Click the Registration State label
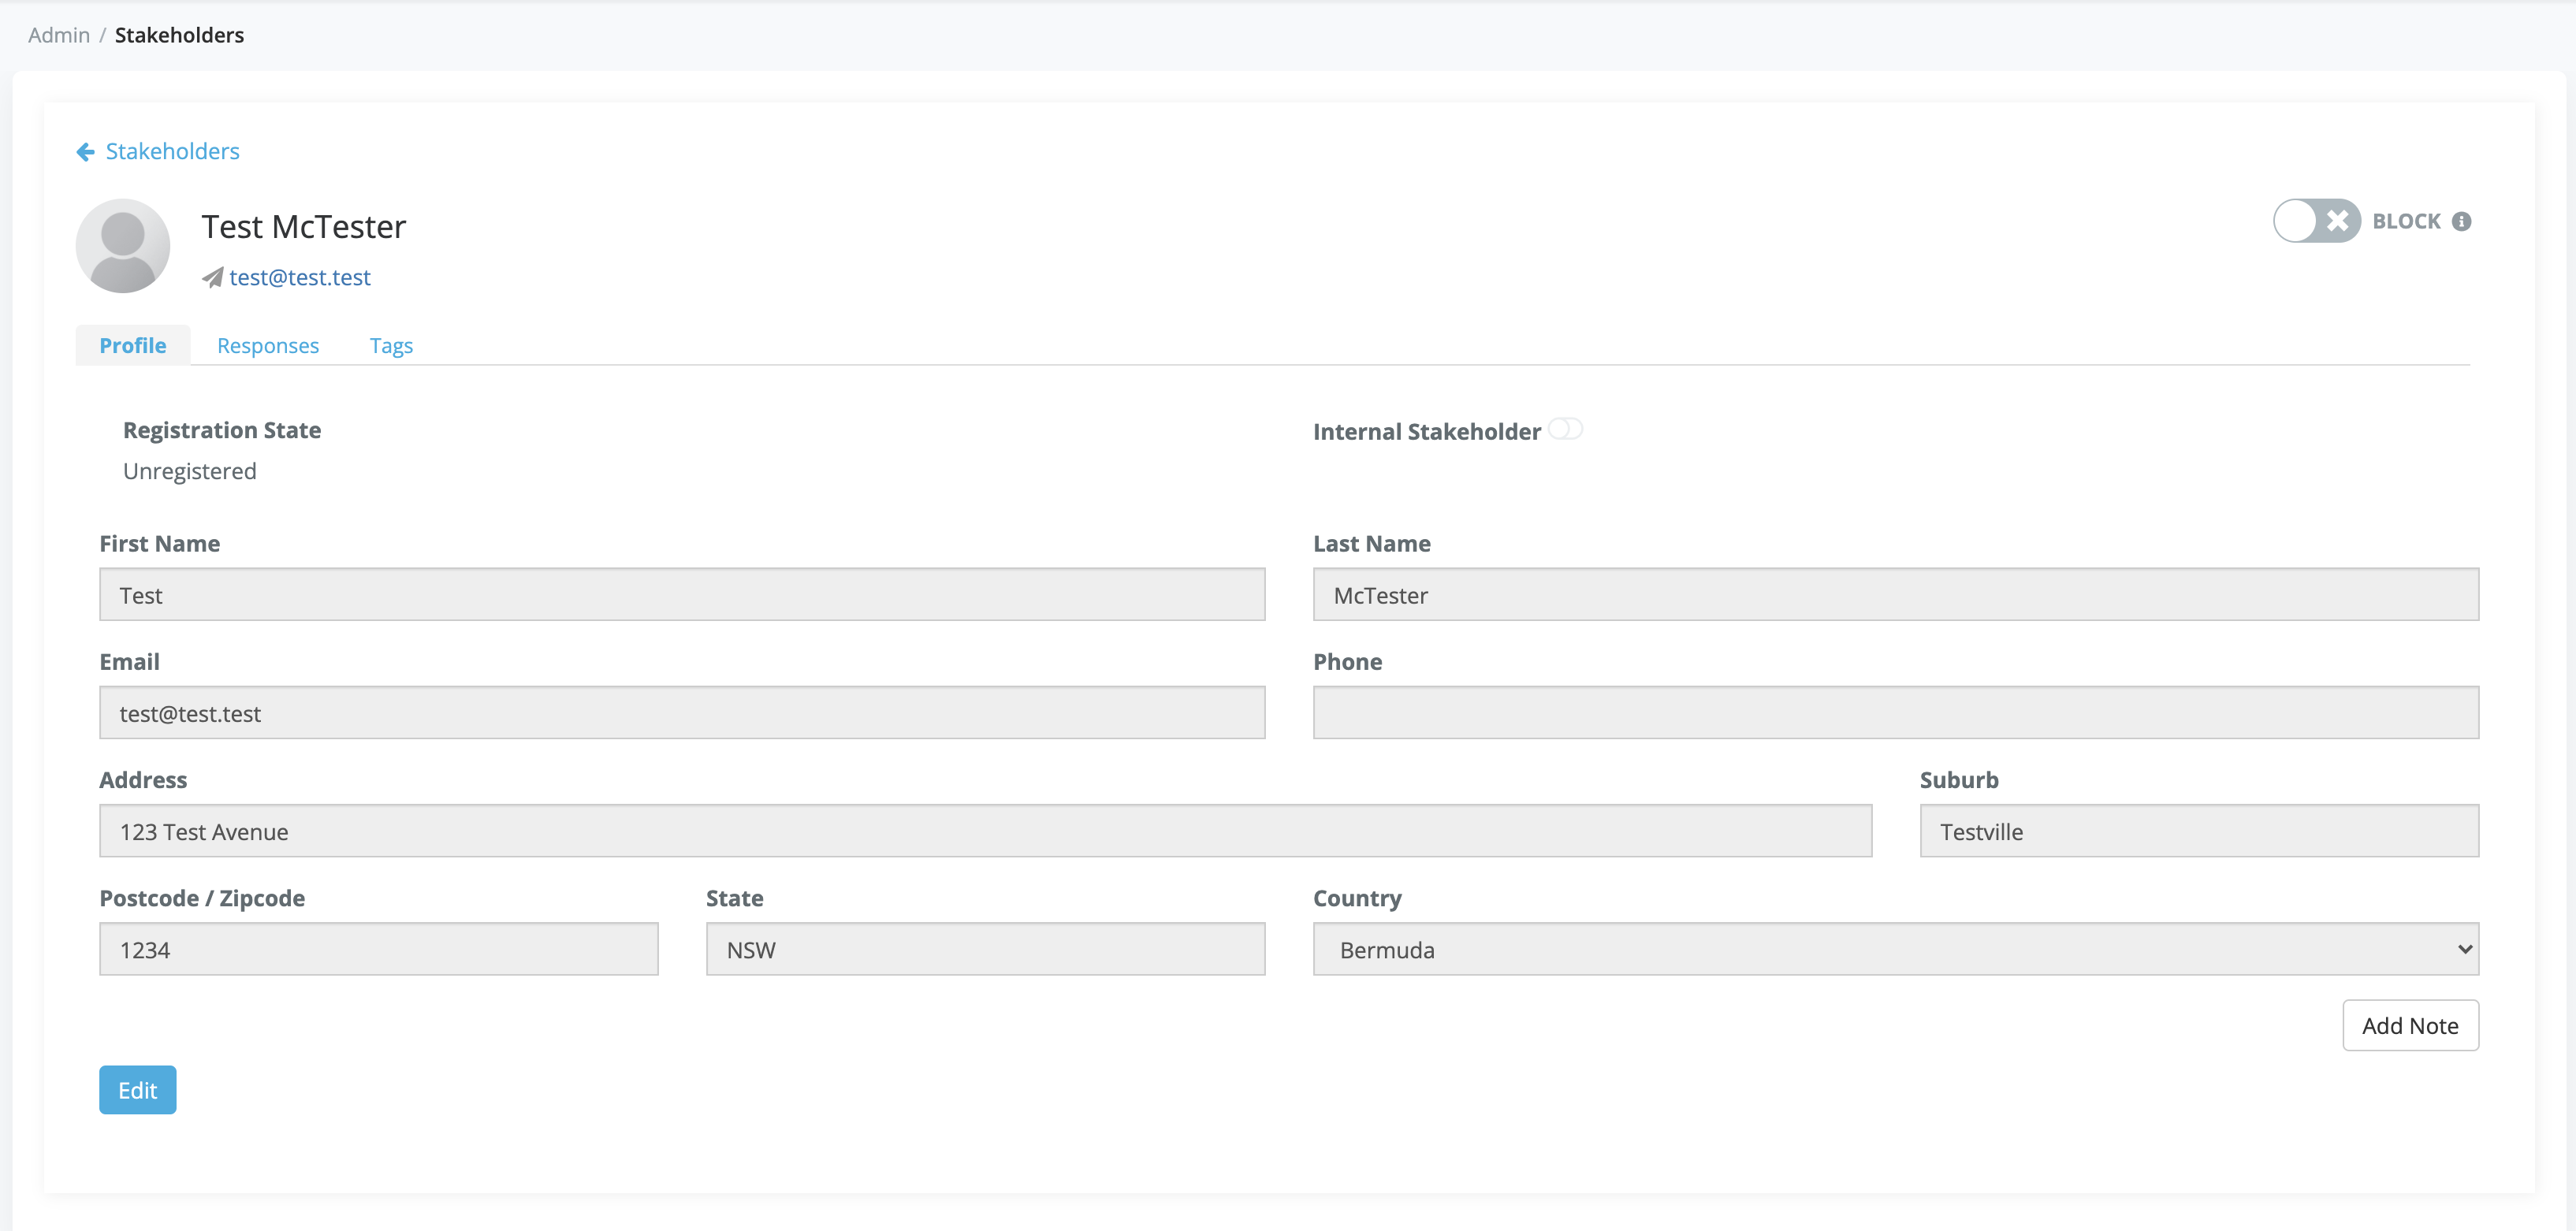The width and height of the screenshot is (2576, 1231). (222, 431)
